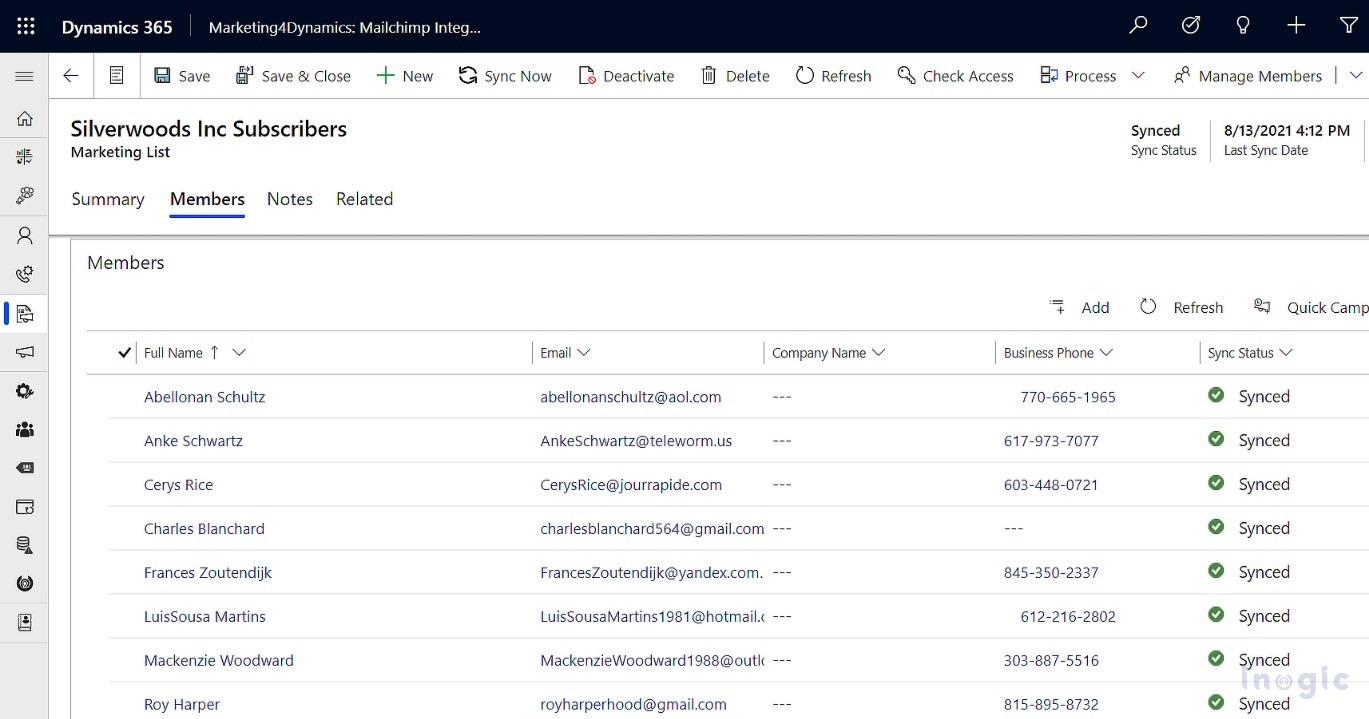Open the global search magnifier icon

(x=1137, y=25)
